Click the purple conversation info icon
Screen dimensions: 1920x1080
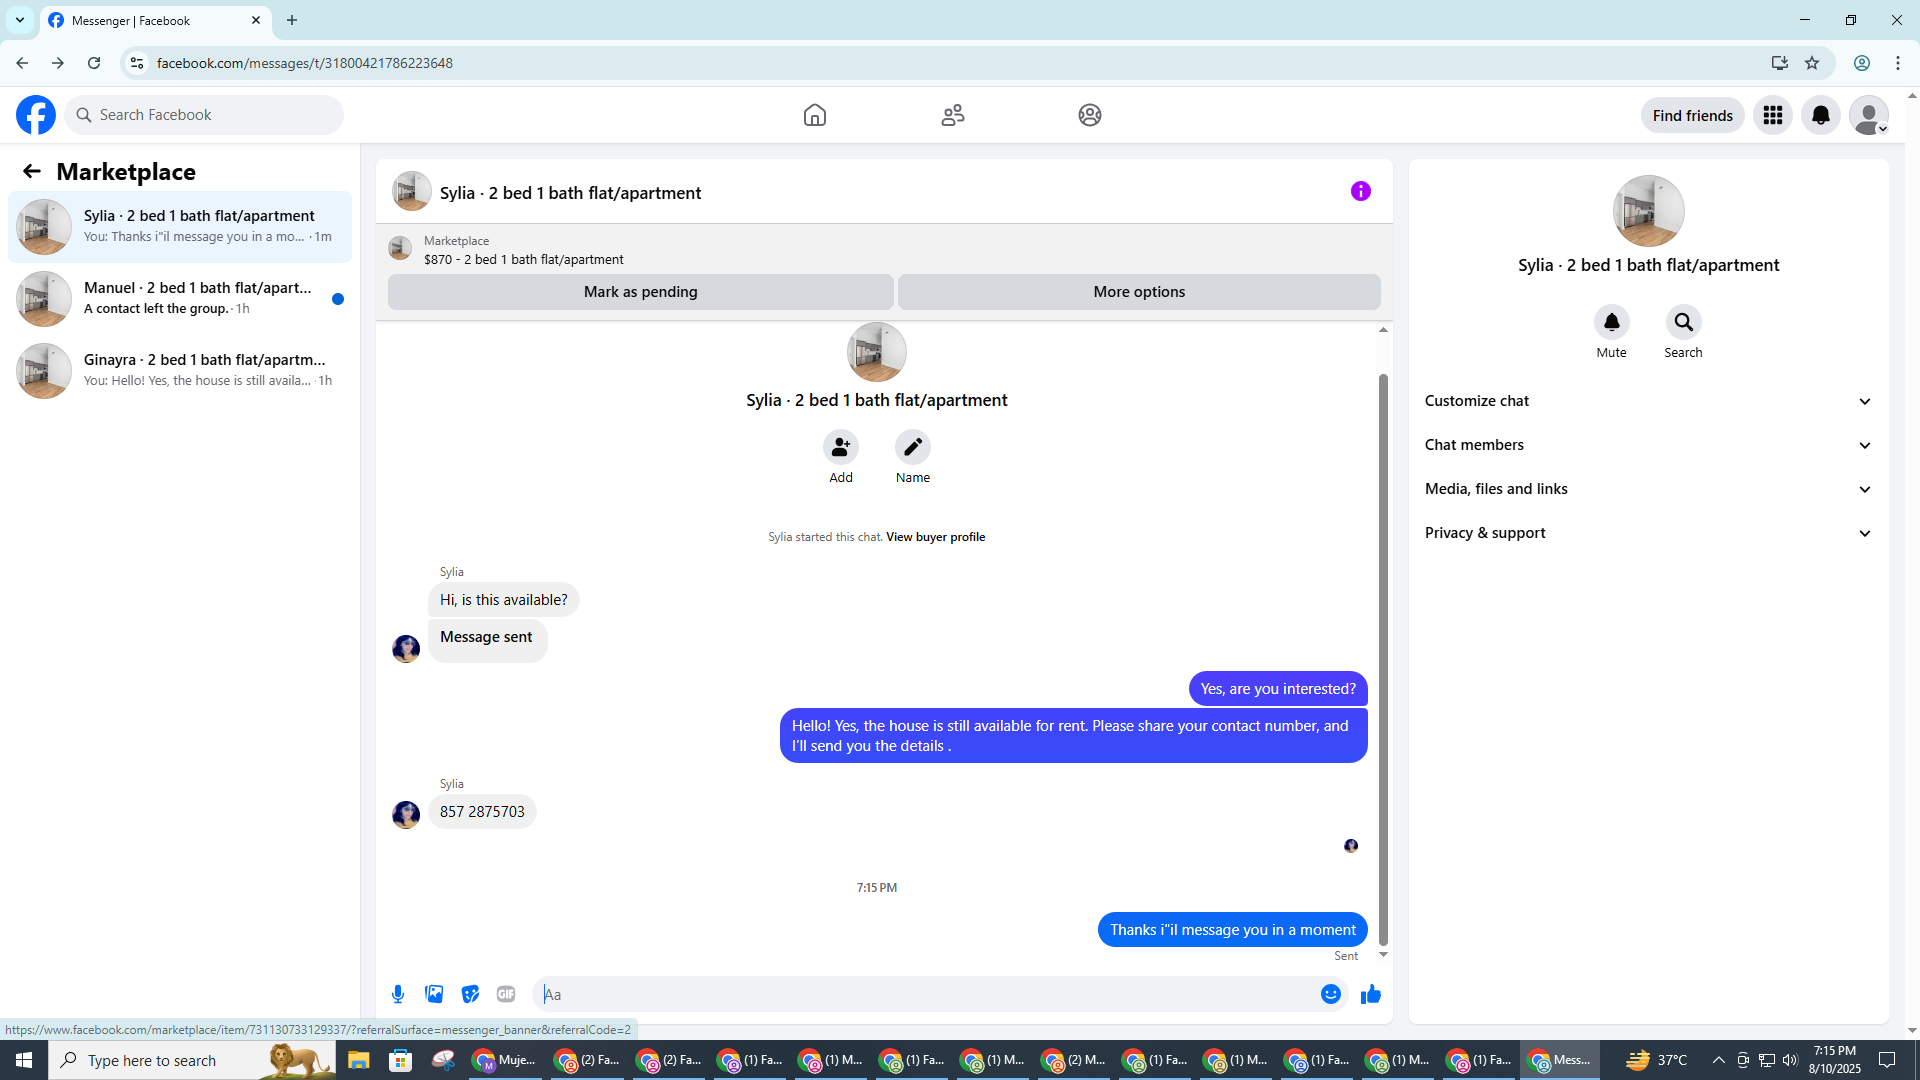[1360, 191]
